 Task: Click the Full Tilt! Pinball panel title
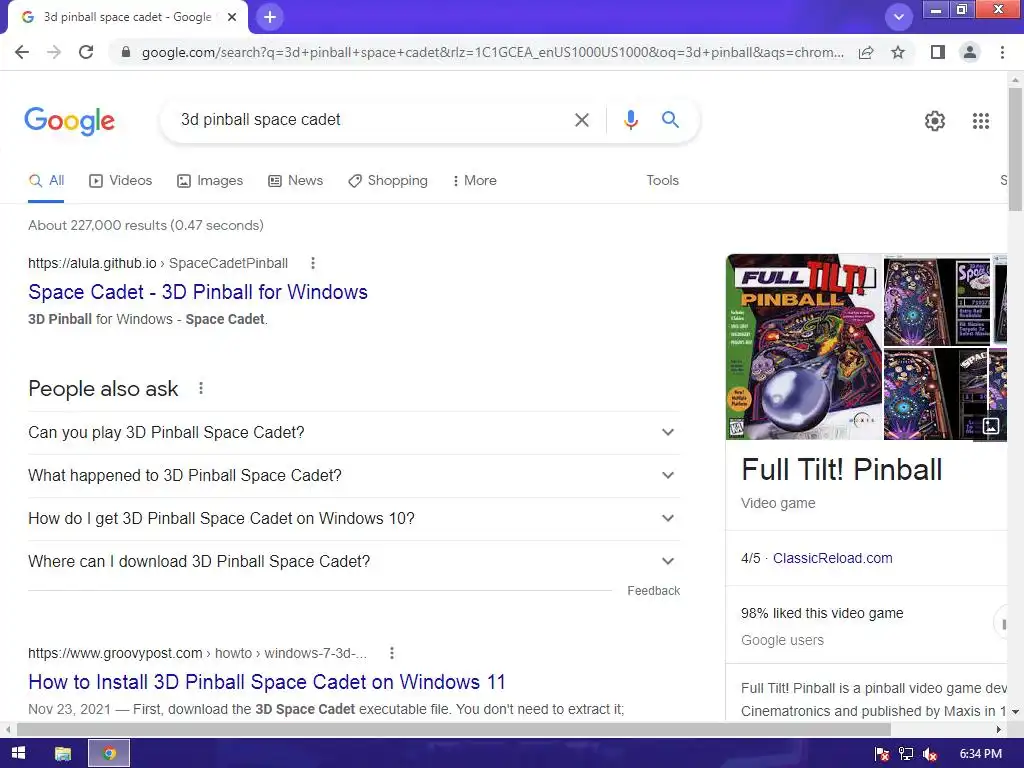tap(842, 470)
